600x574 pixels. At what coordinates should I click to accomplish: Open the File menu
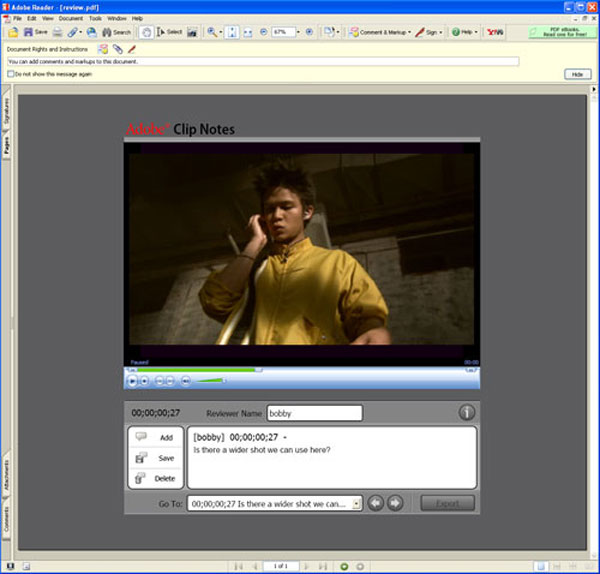coord(17,18)
